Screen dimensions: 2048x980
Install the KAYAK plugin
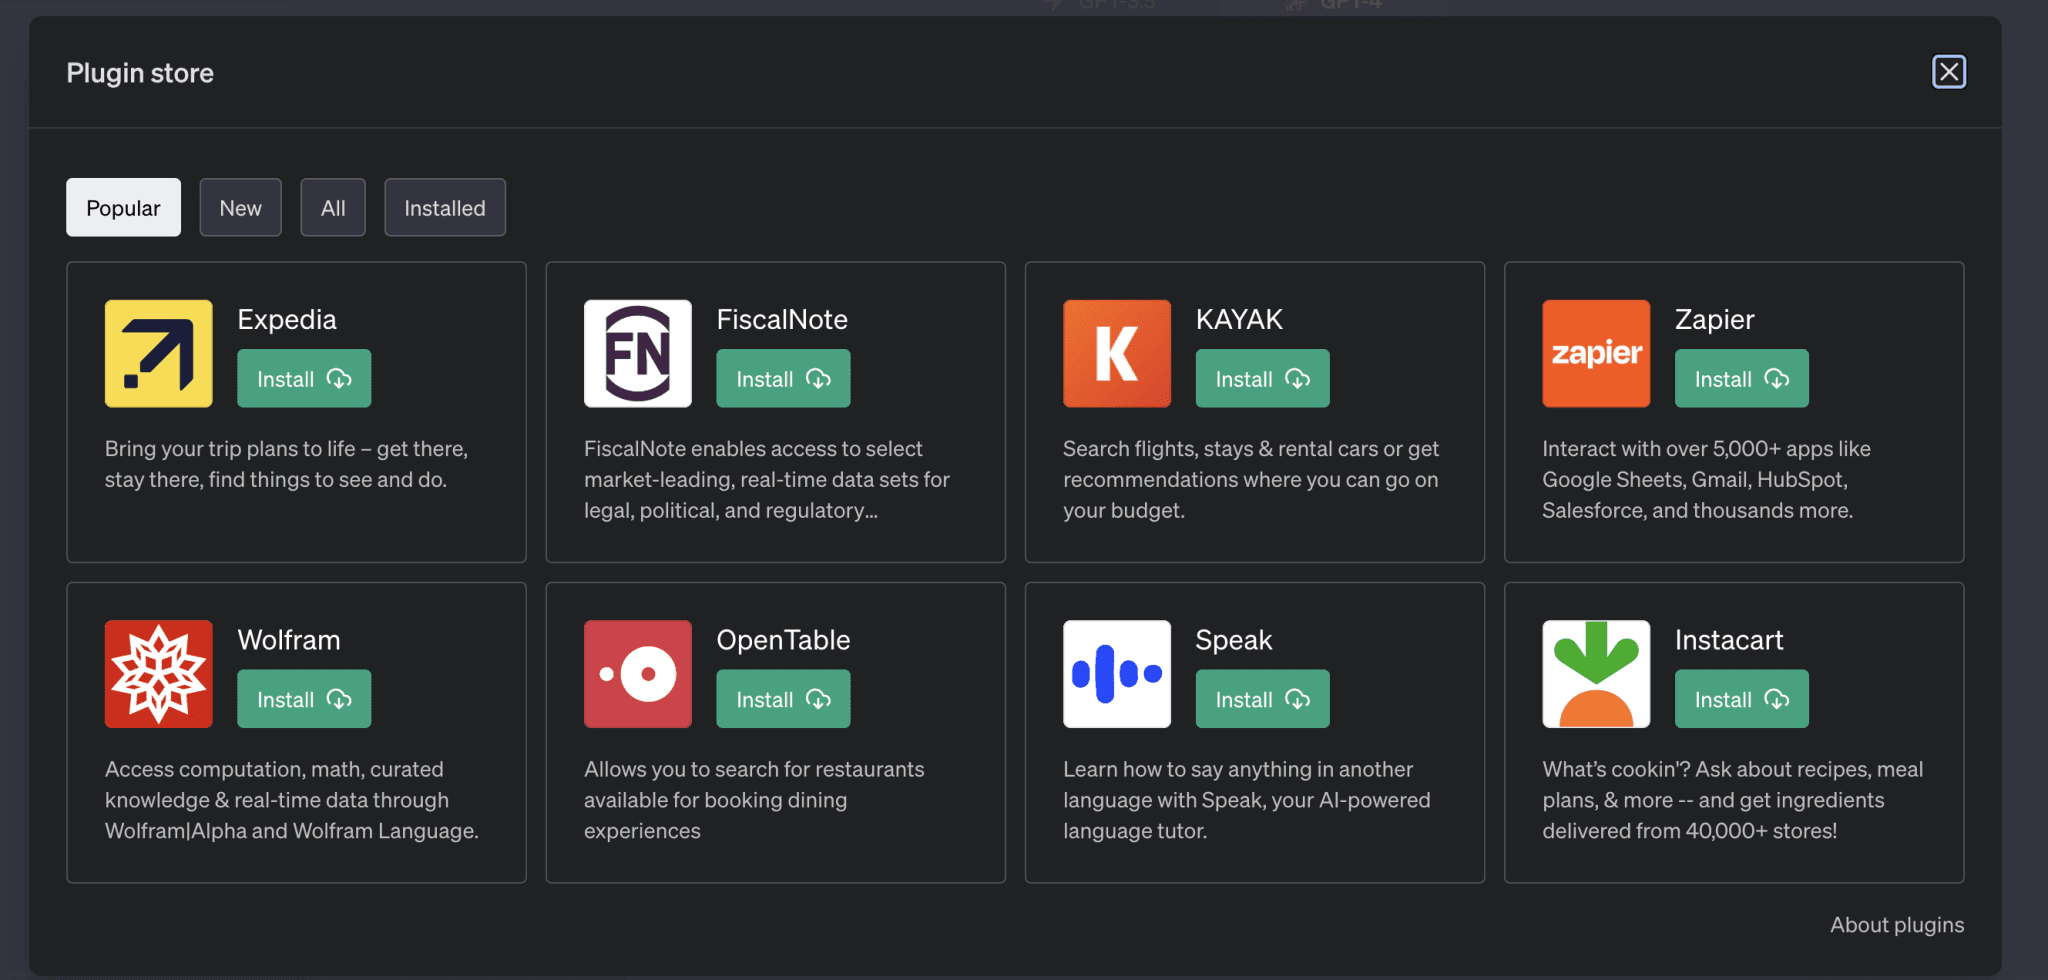(x=1262, y=378)
